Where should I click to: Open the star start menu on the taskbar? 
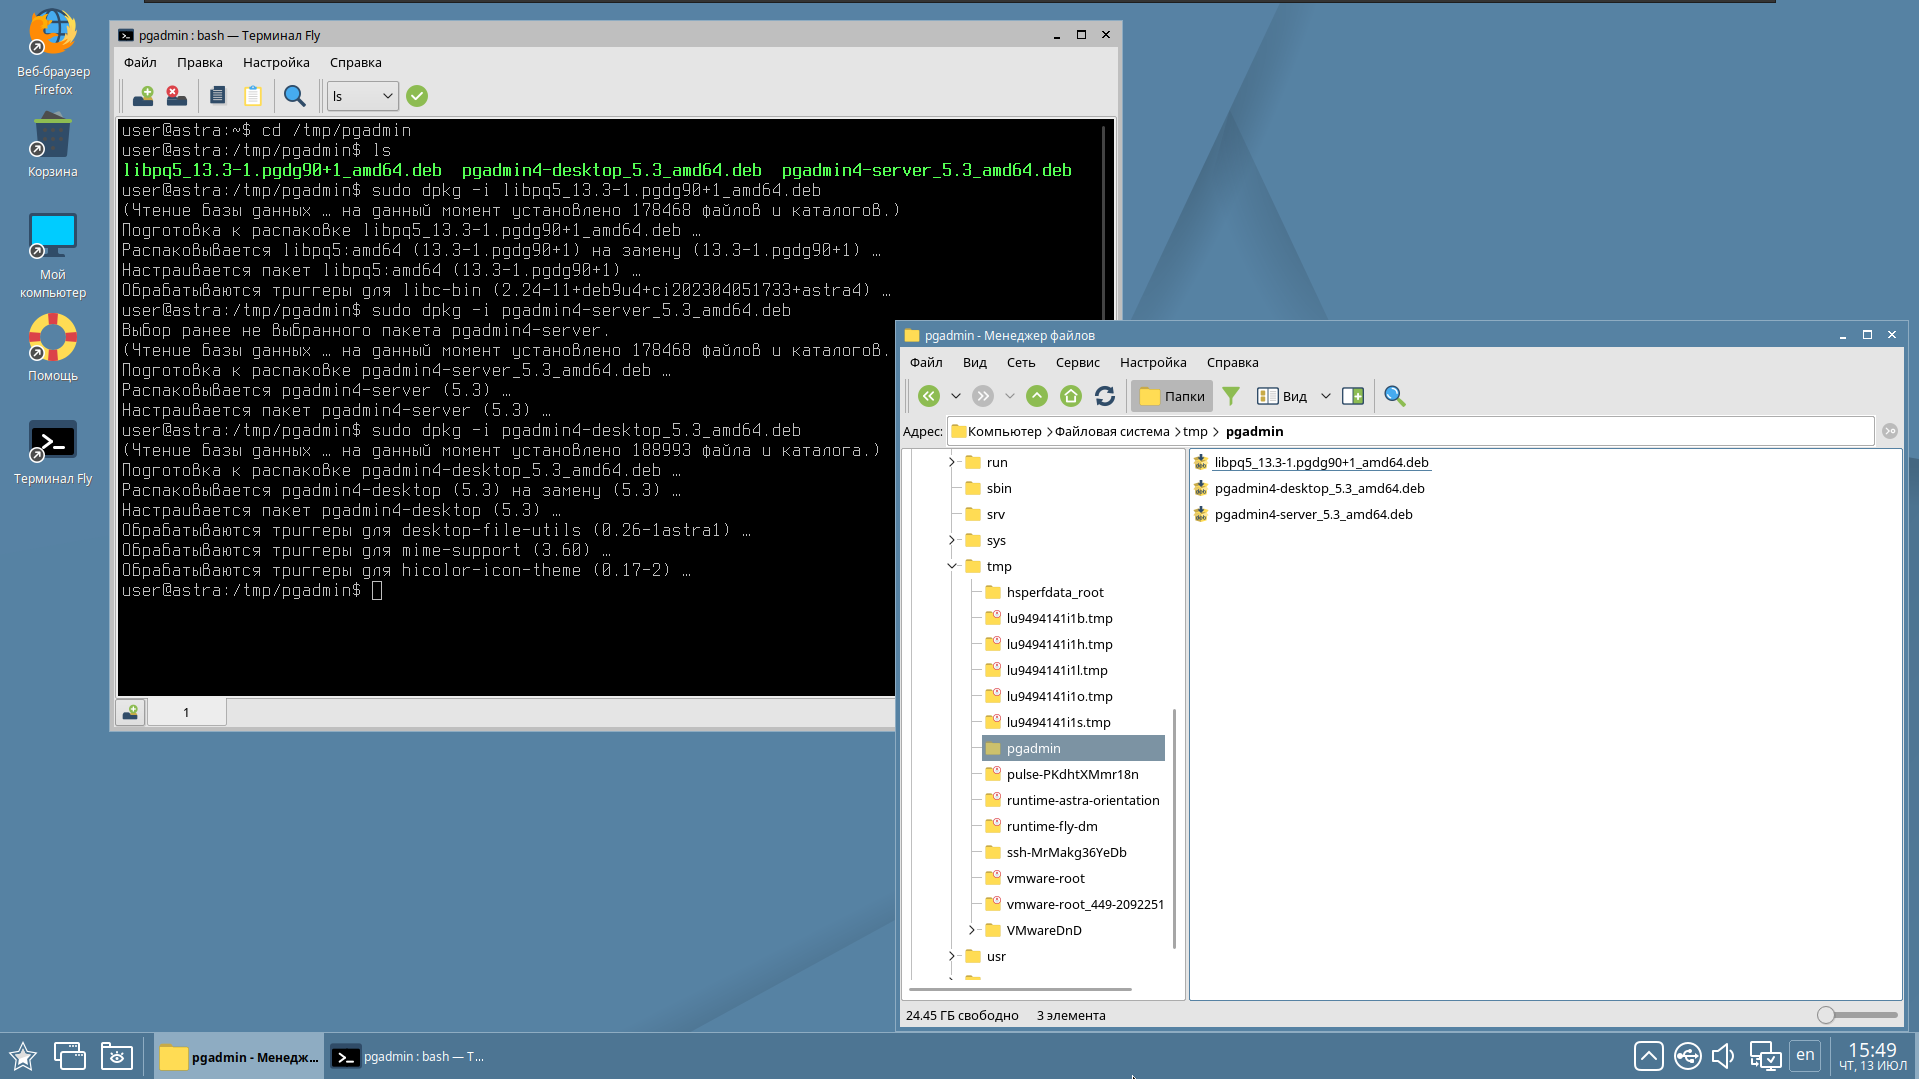tap(23, 1056)
